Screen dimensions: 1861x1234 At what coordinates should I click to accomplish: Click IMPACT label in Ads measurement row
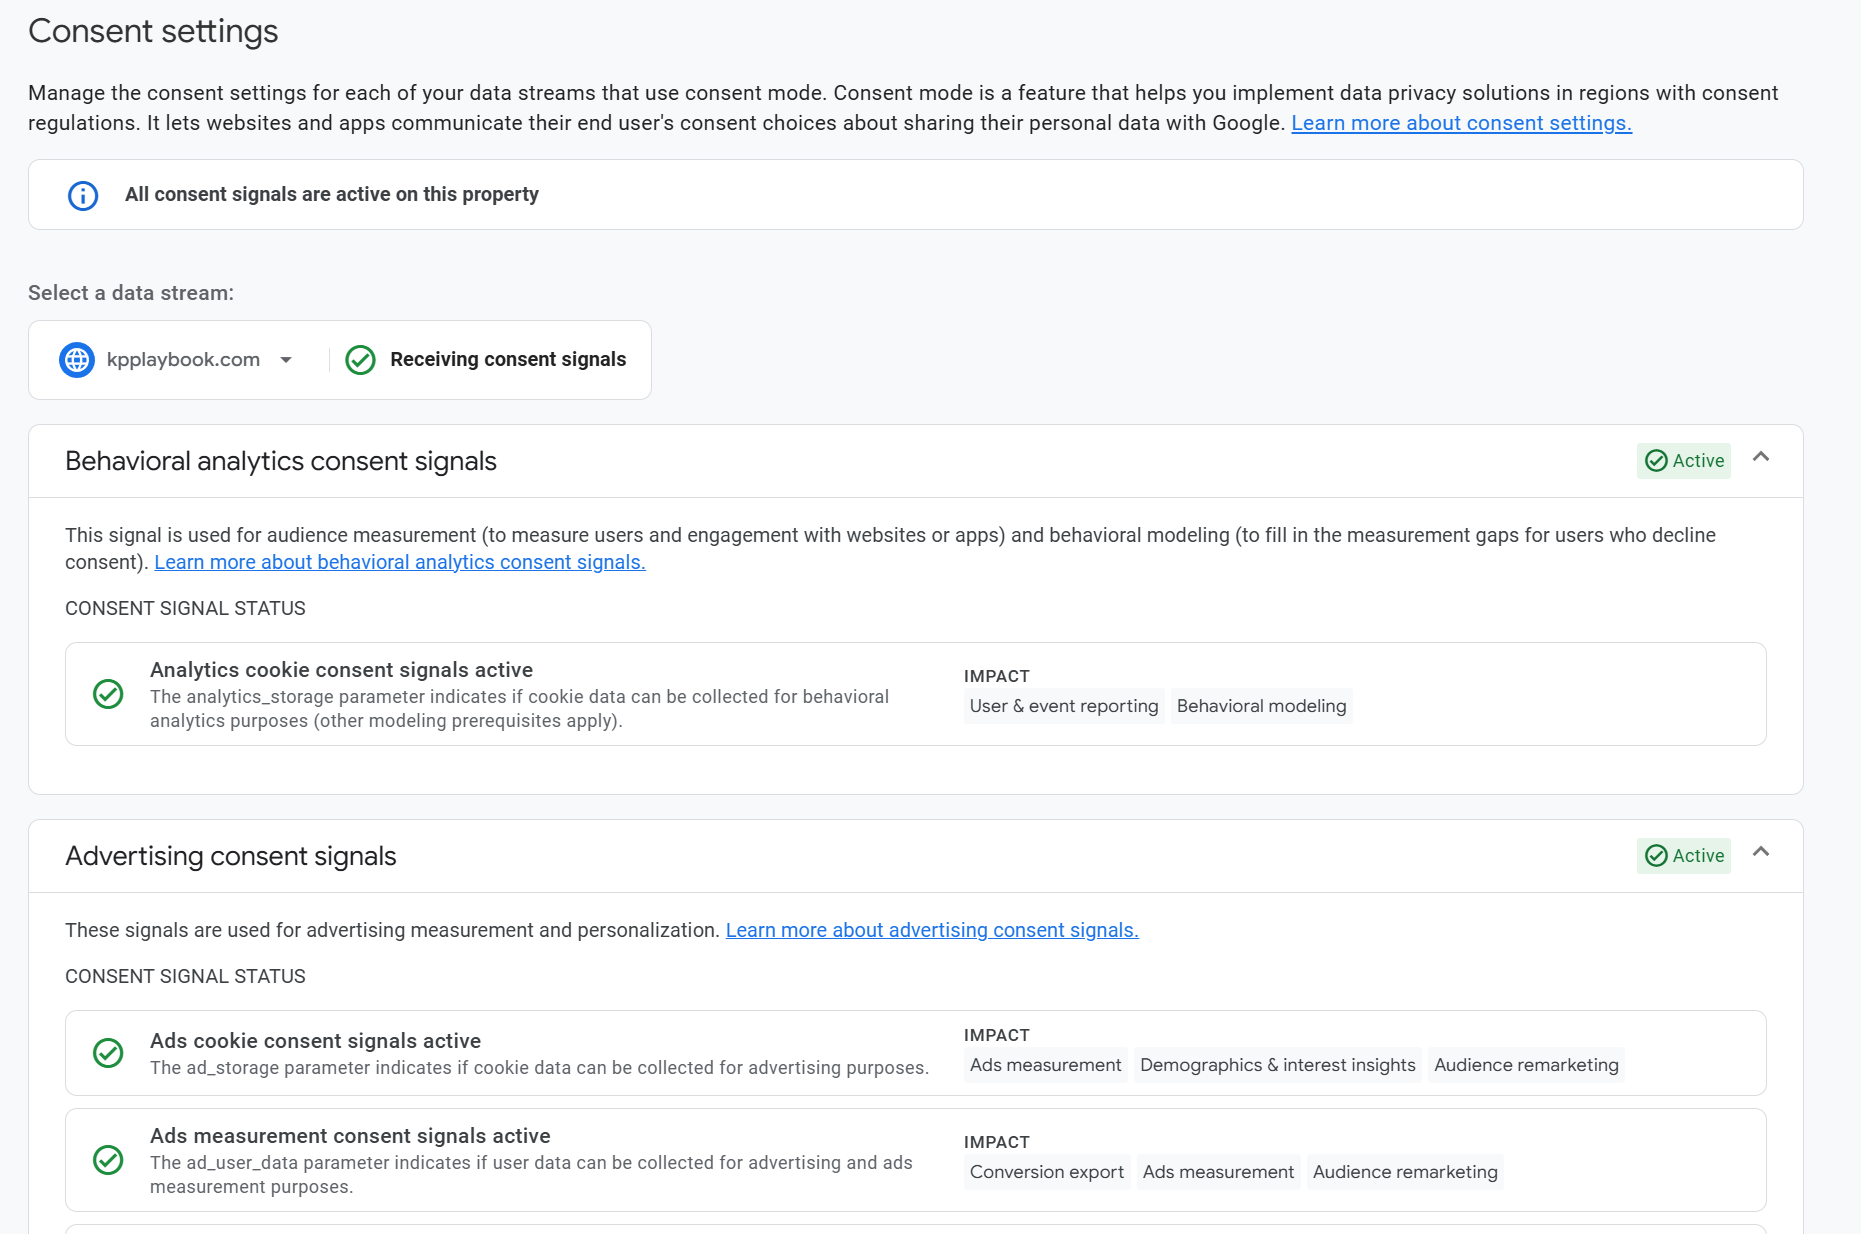[997, 1143]
